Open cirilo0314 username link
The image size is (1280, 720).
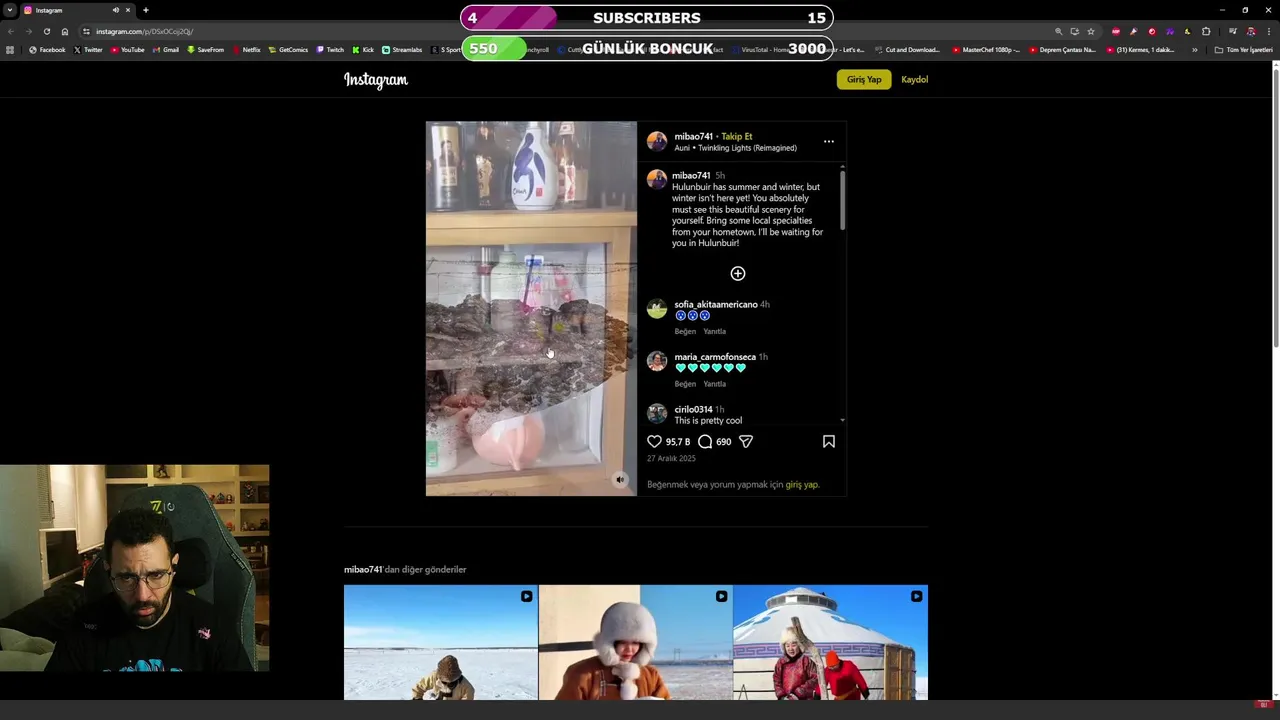693,409
